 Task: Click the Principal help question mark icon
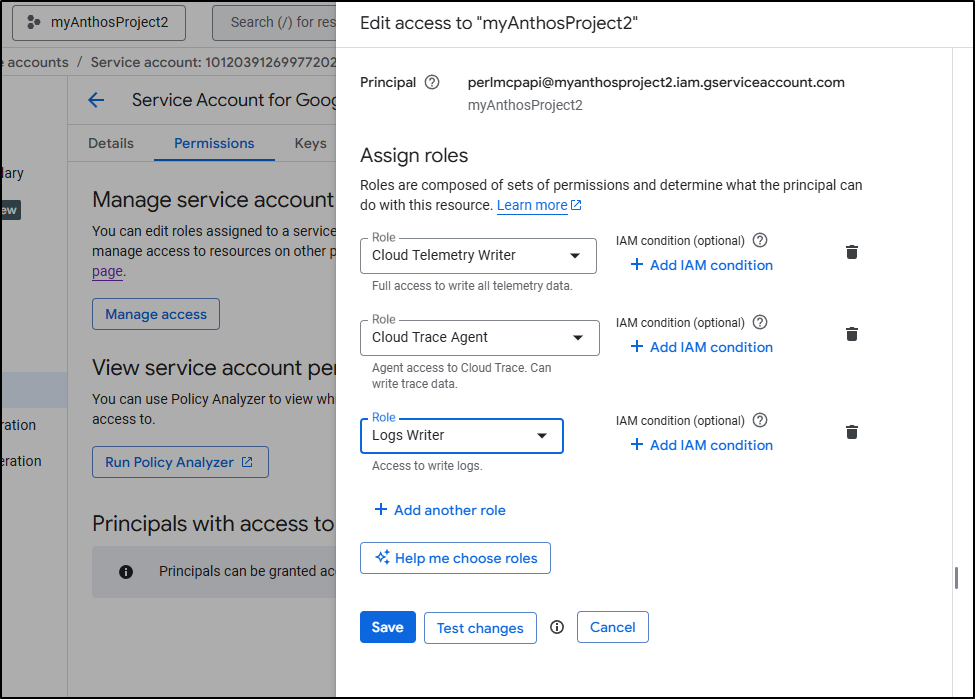(432, 82)
